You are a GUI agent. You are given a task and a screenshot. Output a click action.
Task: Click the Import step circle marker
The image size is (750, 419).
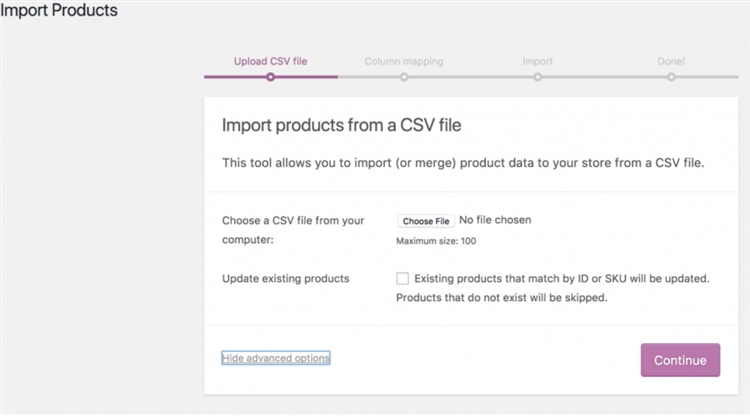(x=538, y=76)
